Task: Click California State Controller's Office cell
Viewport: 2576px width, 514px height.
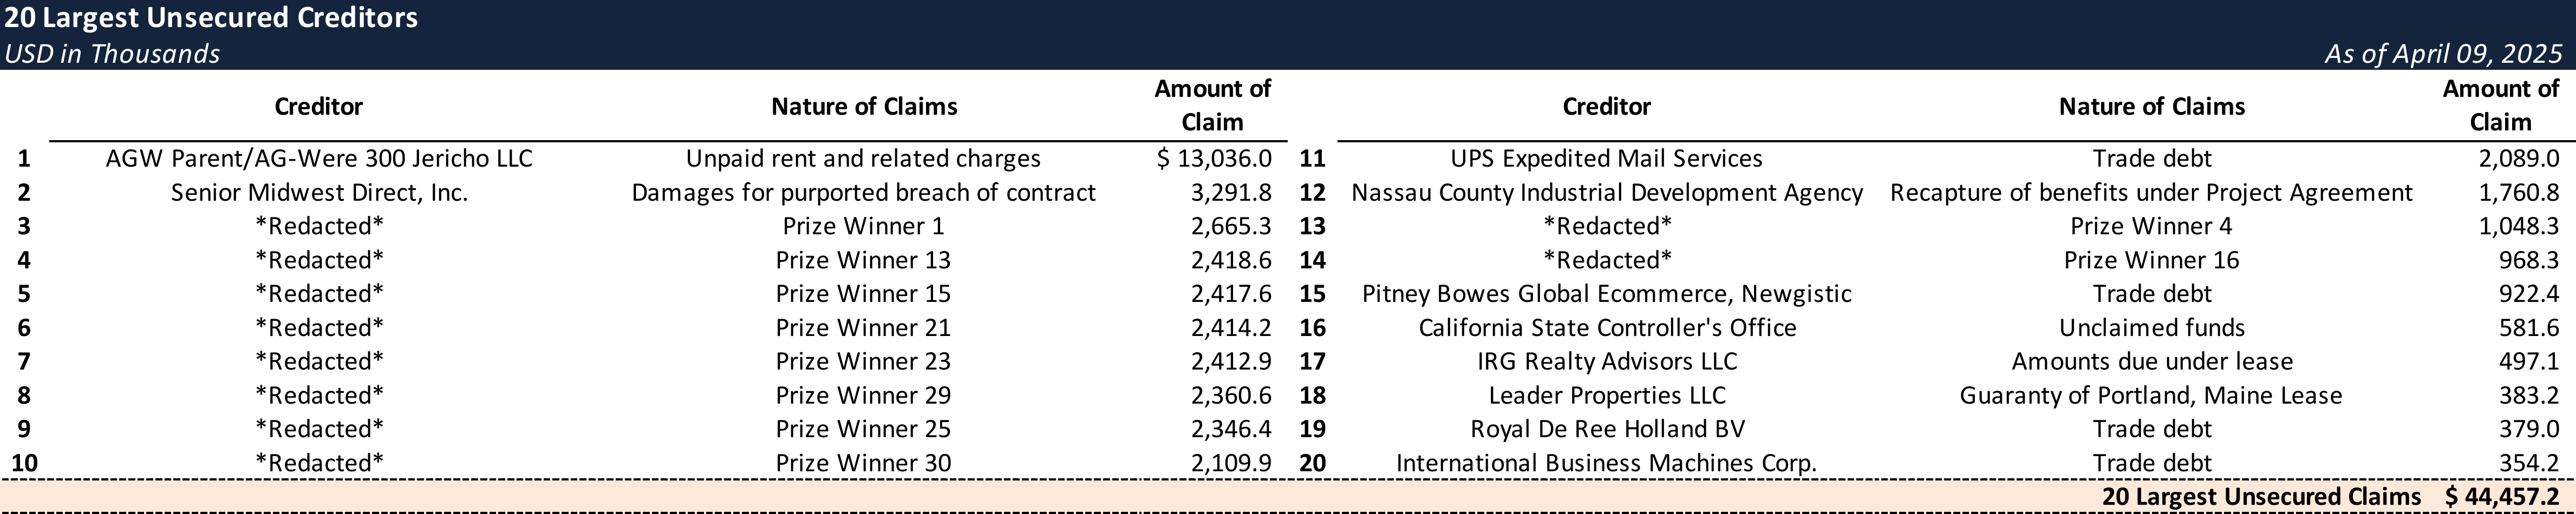Action: [x=1606, y=328]
